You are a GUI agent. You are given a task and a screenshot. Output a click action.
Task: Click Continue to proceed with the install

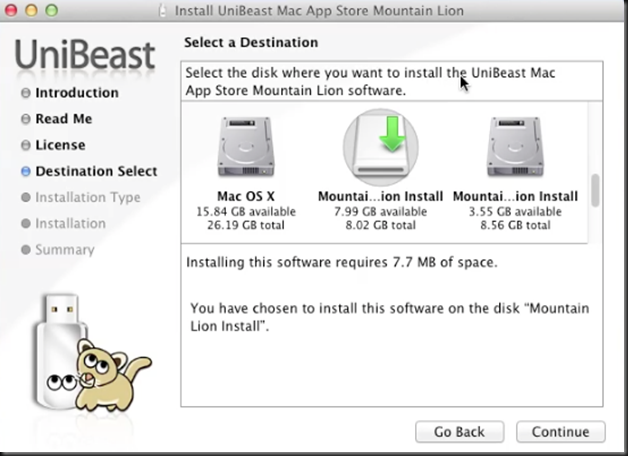pyautogui.click(x=560, y=432)
